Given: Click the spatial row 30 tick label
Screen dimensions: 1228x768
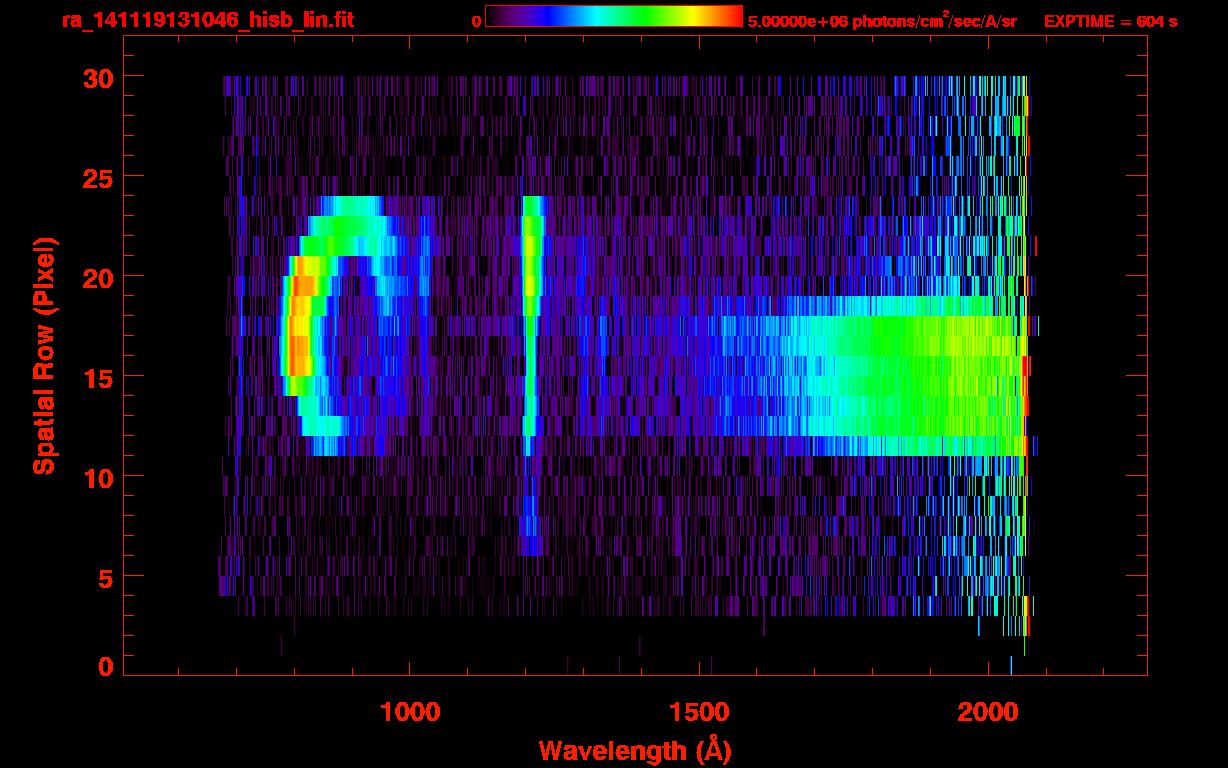Looking at the screenshot, I should (x=97, y=77).
